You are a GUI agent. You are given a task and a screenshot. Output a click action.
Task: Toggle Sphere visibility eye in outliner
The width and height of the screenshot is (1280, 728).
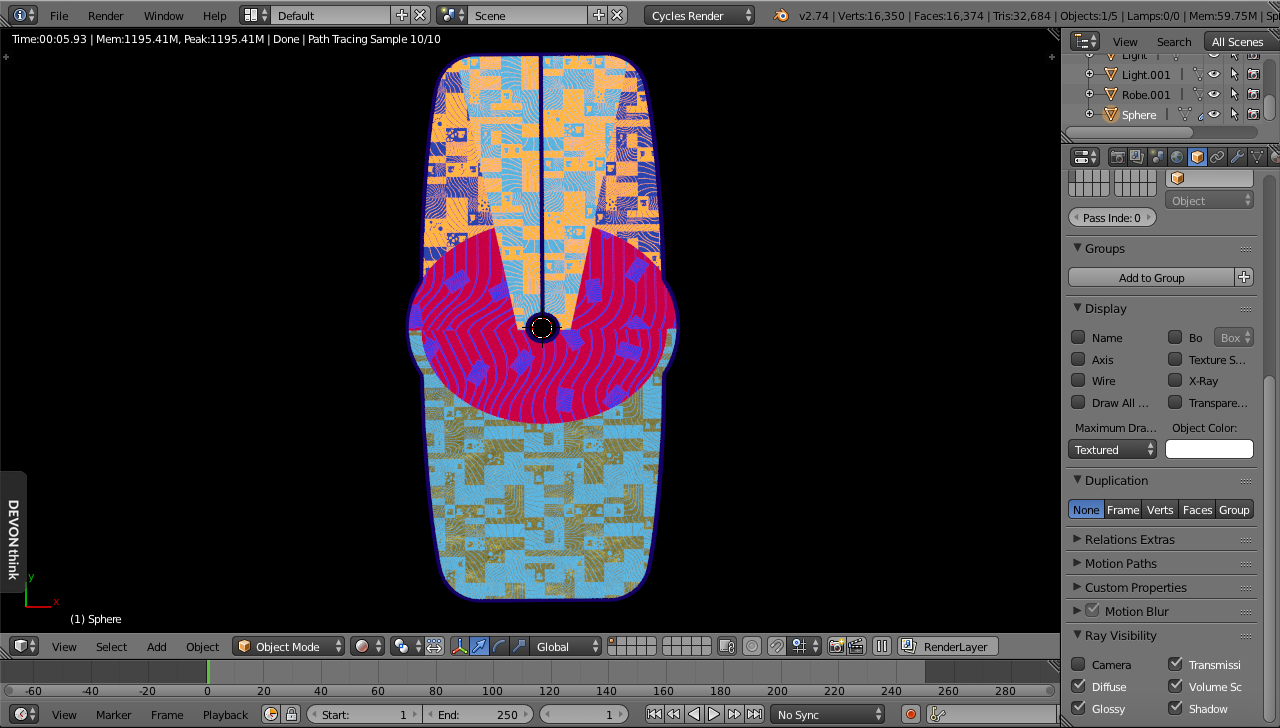click(x=1214, y=114)
